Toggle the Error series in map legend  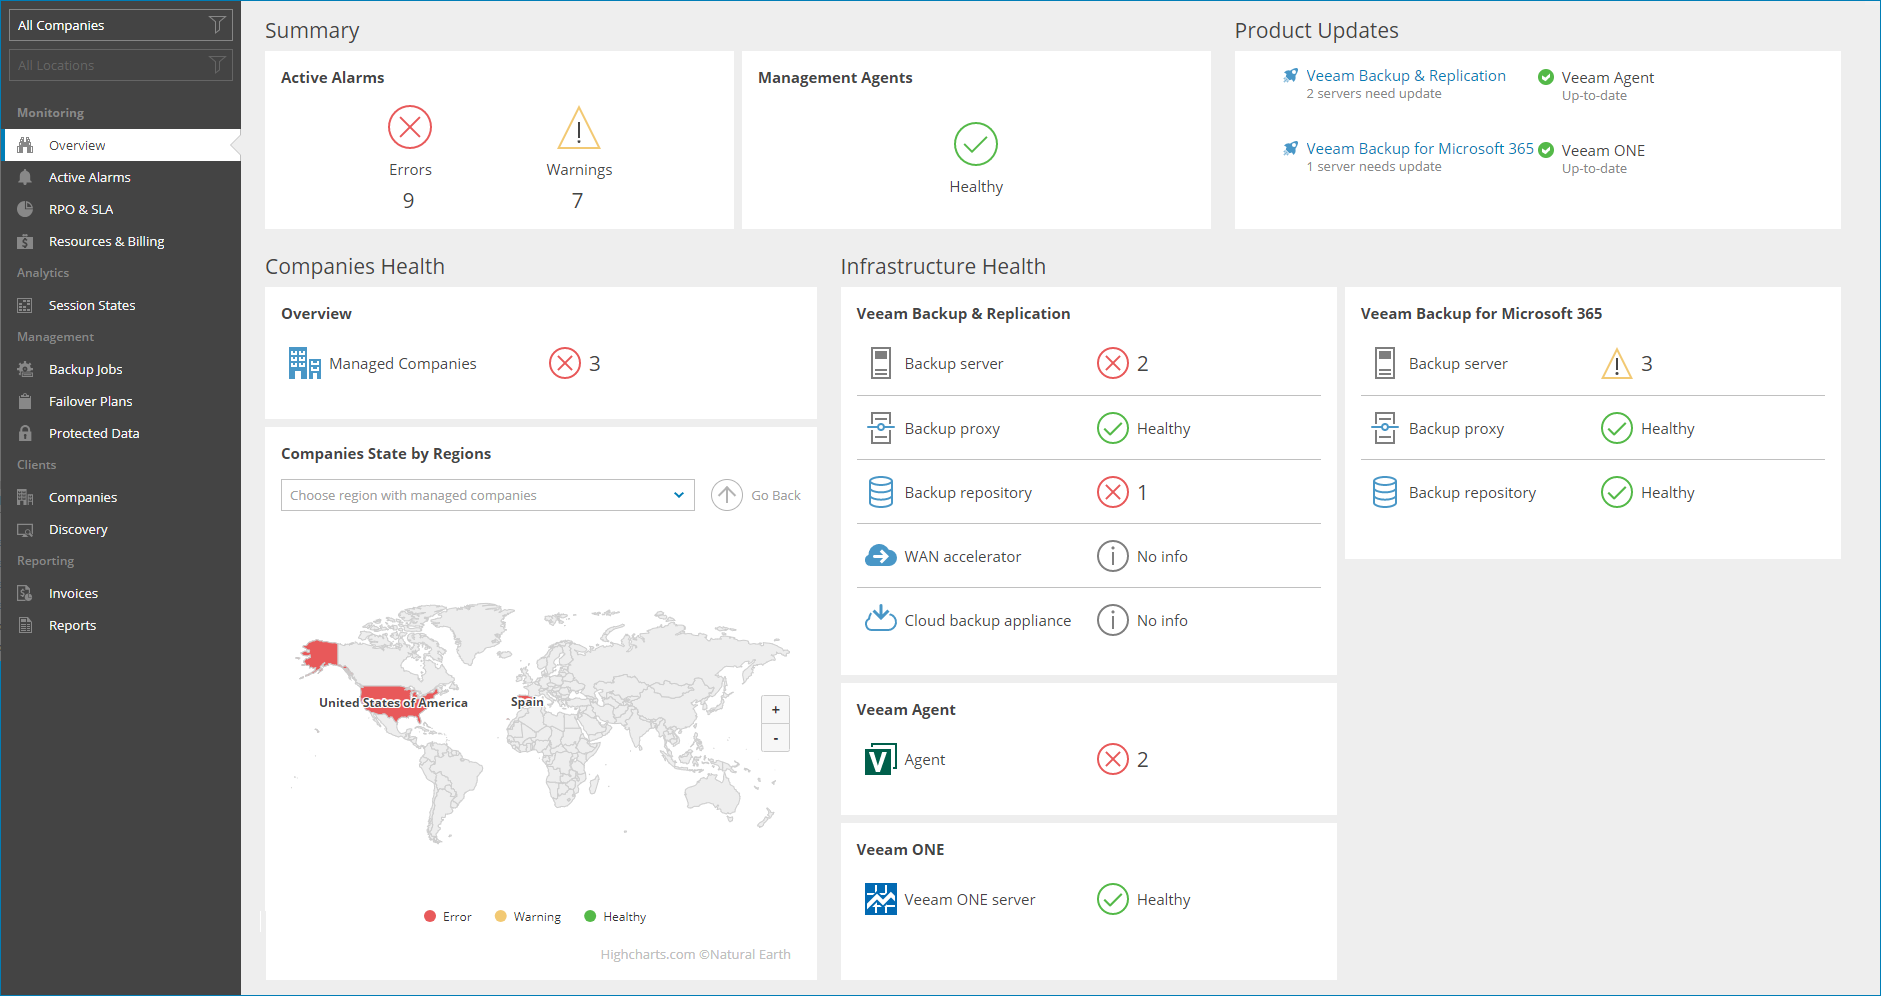click(447, 917)
